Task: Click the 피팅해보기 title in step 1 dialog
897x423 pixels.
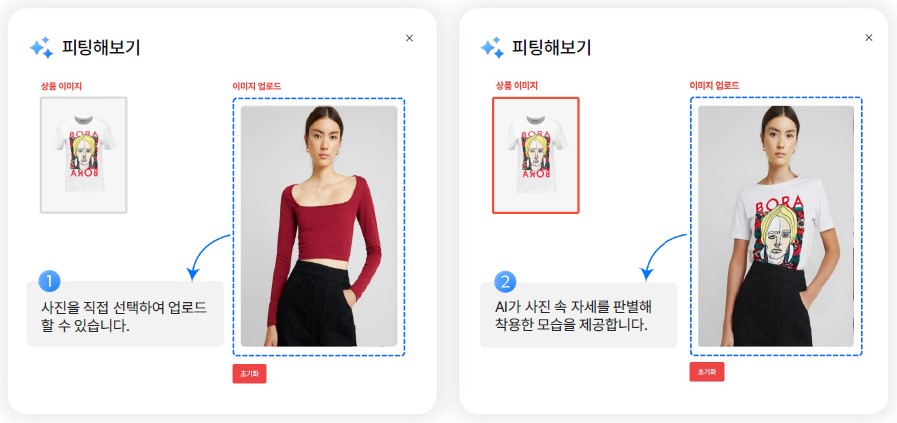Action: point(101,48)
